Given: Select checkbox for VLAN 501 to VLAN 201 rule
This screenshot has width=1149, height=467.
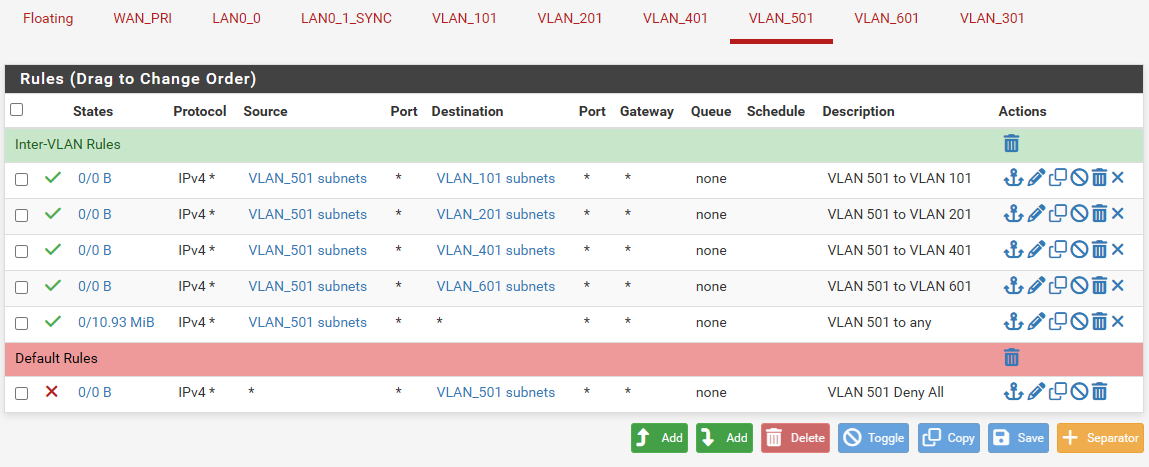Looking at the screenshot, I should pyautogui.click(x=22, y=215).
